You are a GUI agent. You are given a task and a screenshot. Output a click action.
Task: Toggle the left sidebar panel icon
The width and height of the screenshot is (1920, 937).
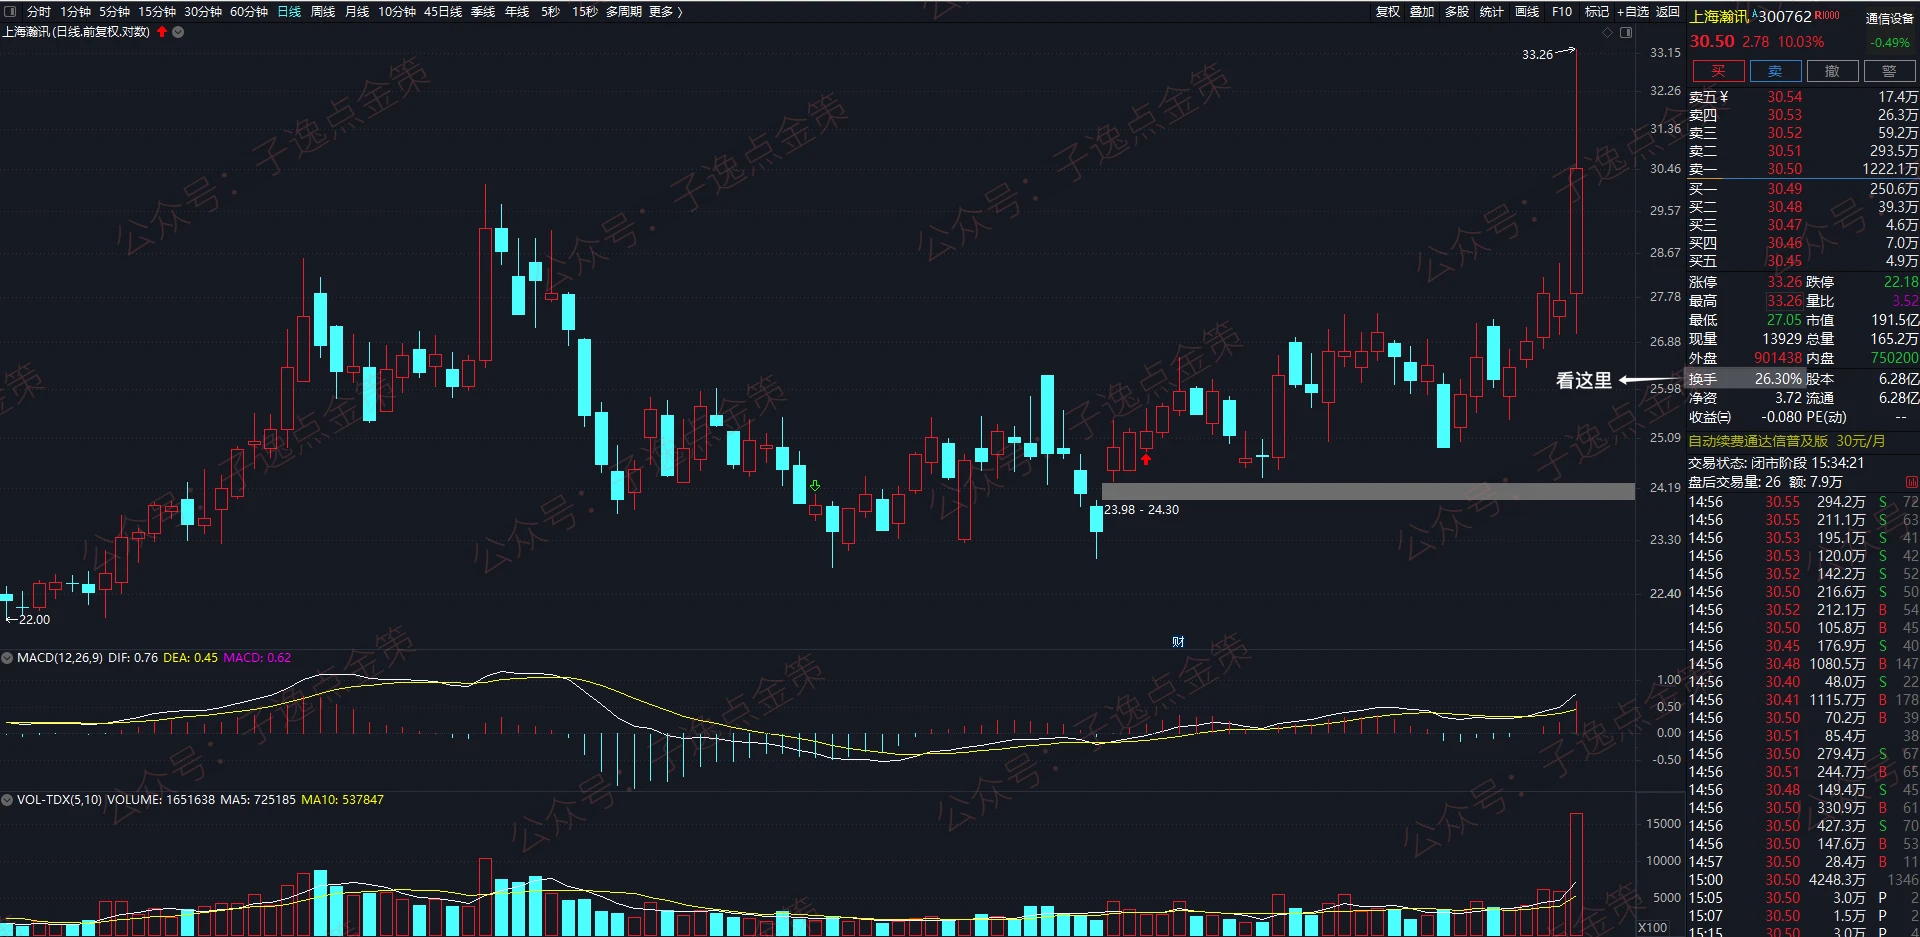(10, 12)
